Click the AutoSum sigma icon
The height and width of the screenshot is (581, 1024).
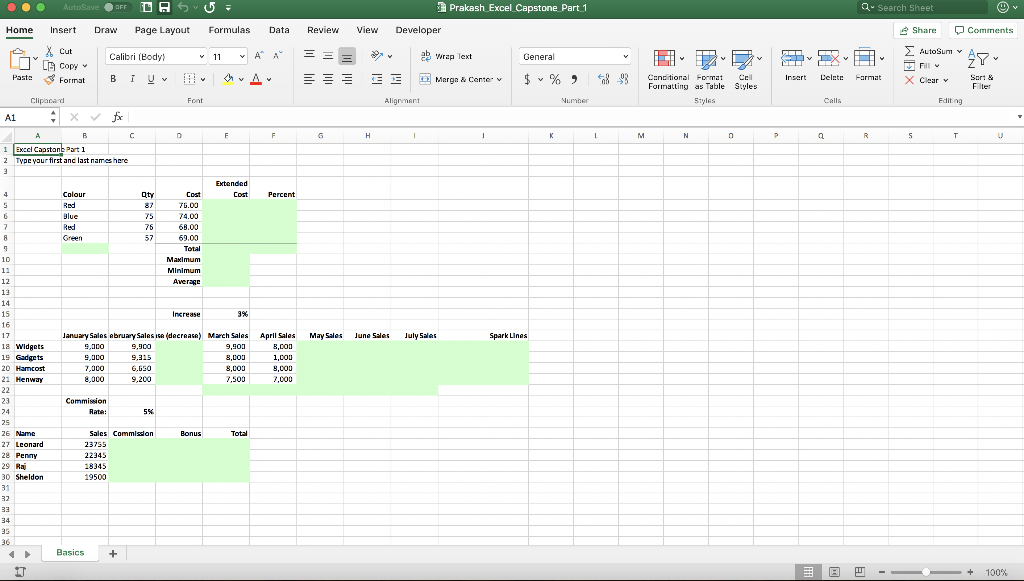coord(909,51)
